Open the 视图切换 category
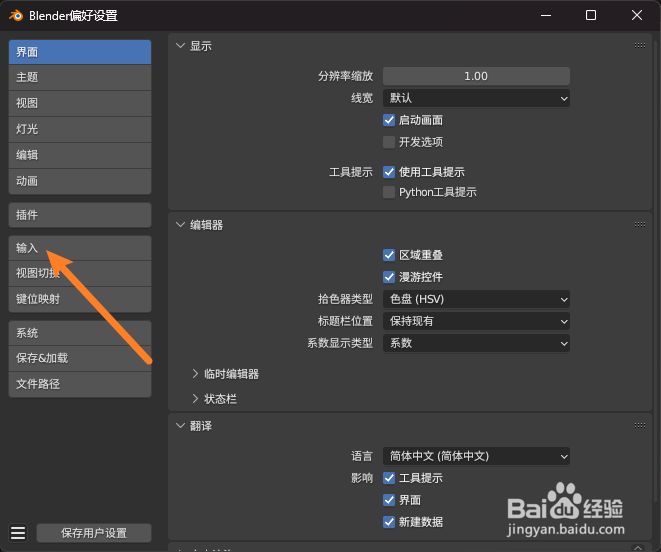This screenshot has height=552, width=661. click(80, 274)
